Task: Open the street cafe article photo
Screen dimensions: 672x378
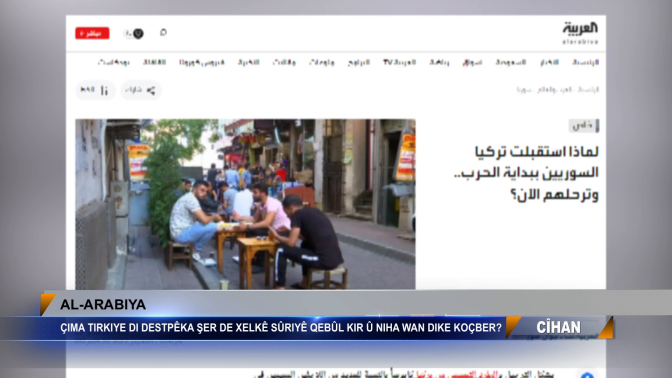Action: pos(245,204)
